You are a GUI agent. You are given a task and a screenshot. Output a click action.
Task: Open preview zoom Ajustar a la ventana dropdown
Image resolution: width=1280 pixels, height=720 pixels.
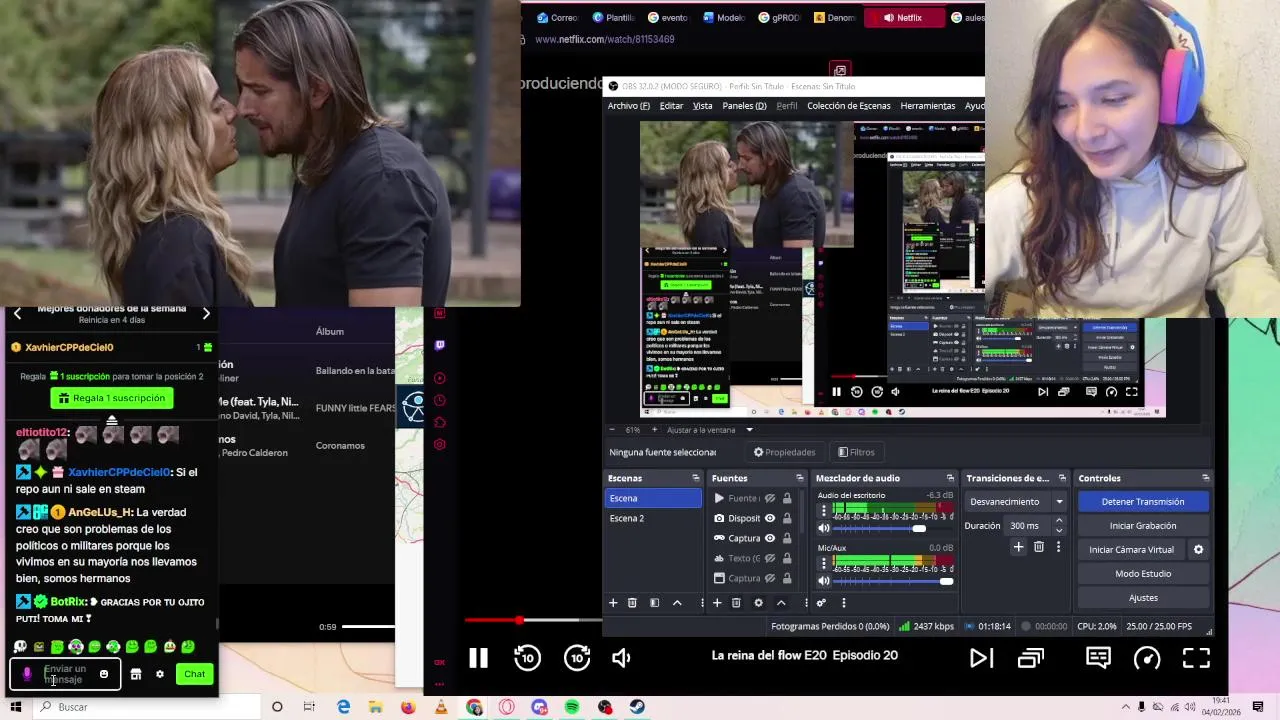point(748,430)
